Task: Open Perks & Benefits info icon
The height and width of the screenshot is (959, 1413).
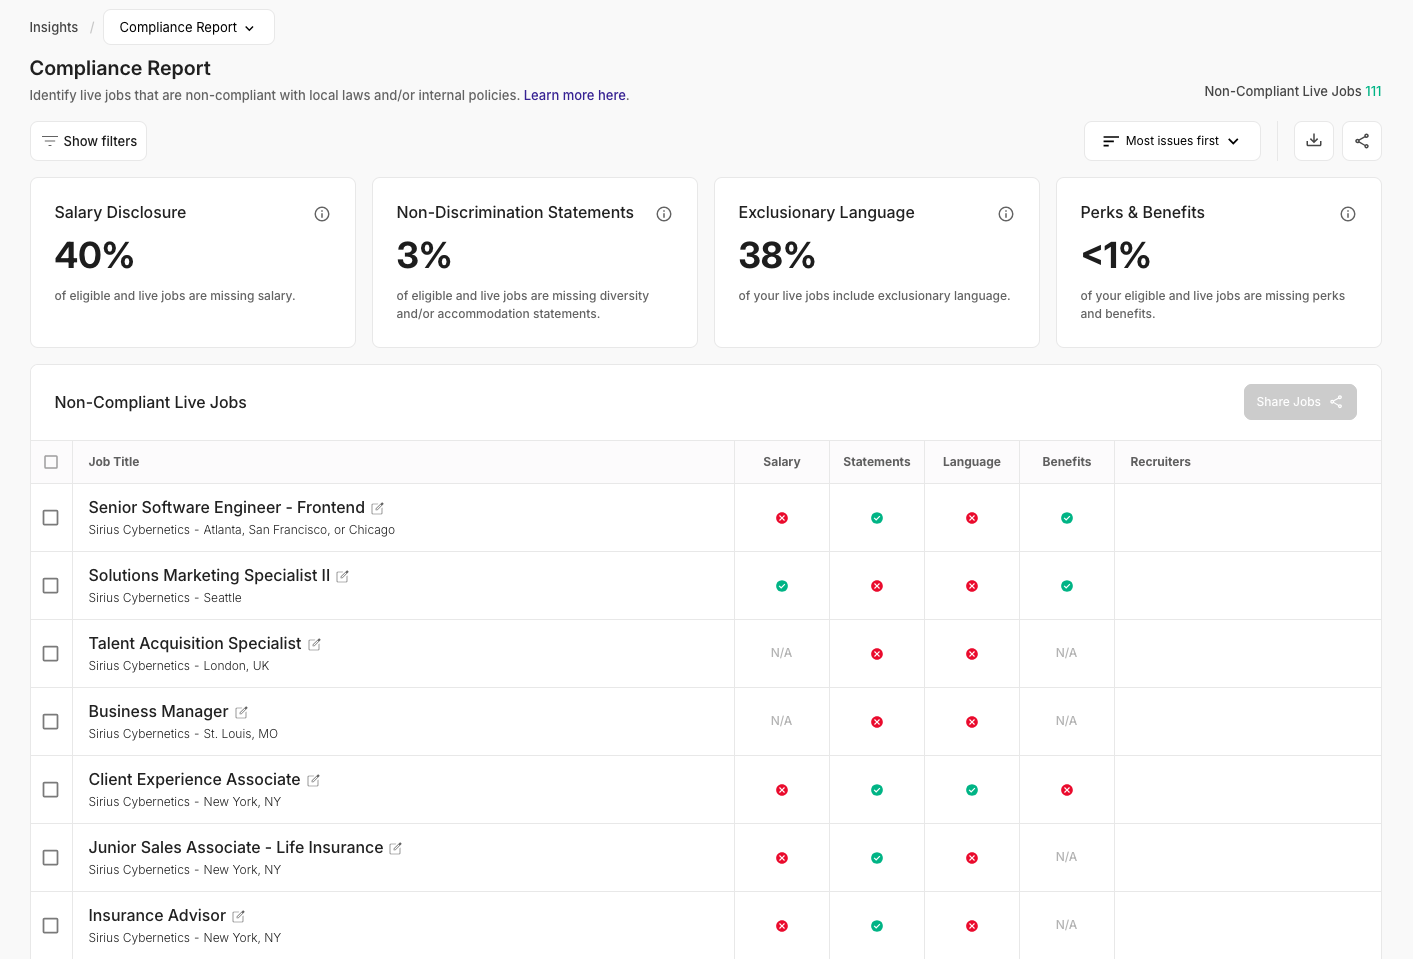Action: coord(1348,214)
